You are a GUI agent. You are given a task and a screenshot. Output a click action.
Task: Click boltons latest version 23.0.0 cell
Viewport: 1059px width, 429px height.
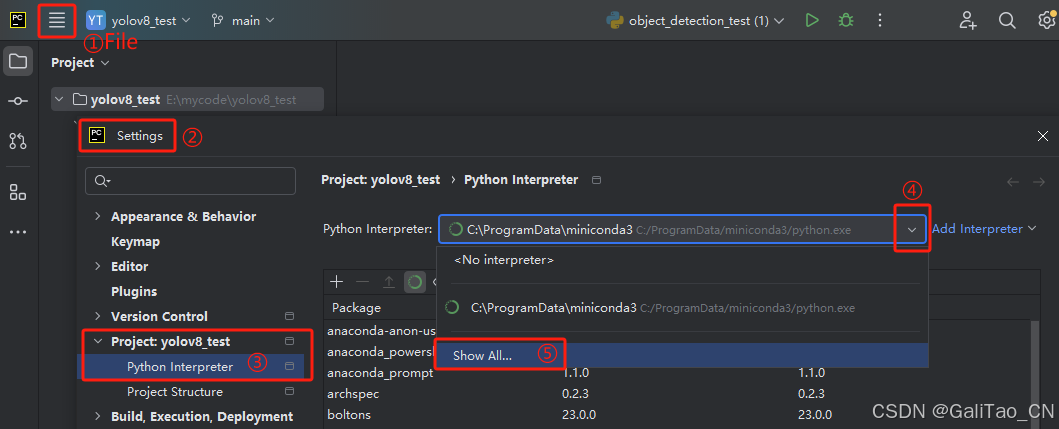[x=815, y=414]
